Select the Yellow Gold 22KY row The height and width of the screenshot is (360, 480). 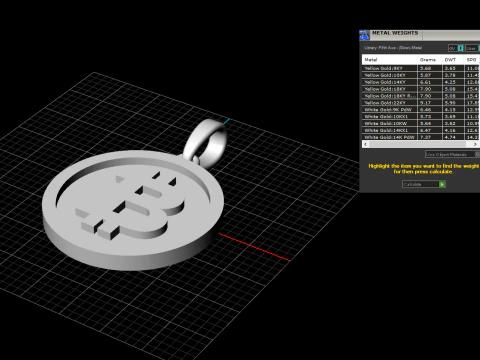421,103
